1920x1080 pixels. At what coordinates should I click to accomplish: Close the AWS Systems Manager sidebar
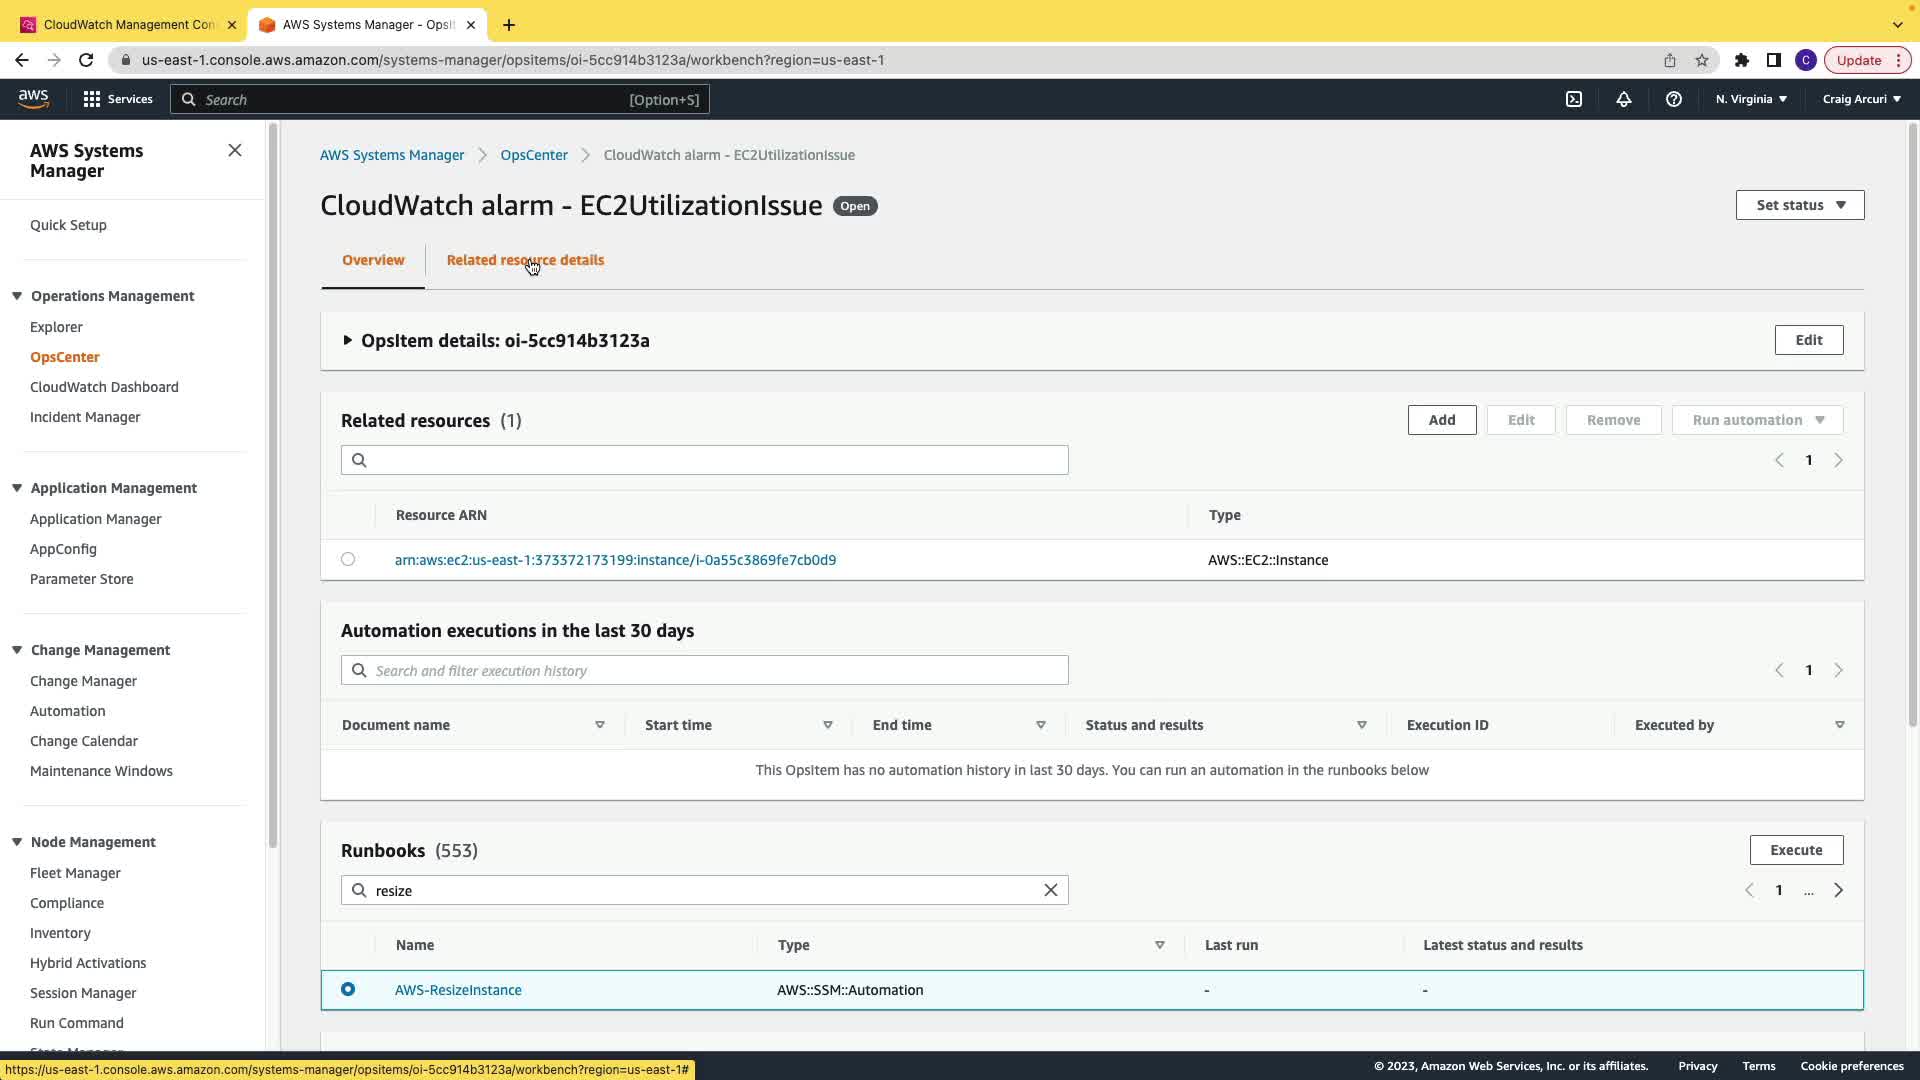point(235,150)
